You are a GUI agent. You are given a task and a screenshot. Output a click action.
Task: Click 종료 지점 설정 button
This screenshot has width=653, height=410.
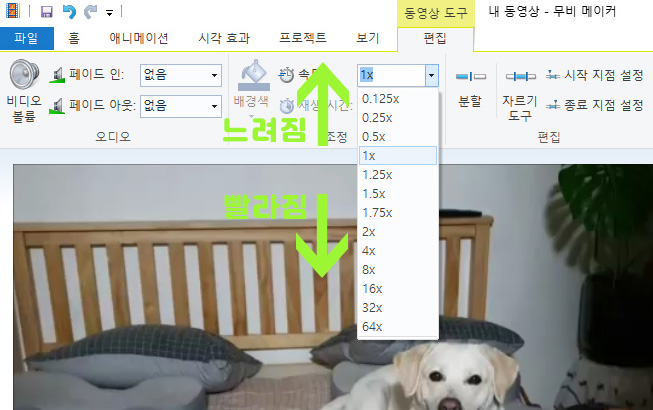pos(595,105)
